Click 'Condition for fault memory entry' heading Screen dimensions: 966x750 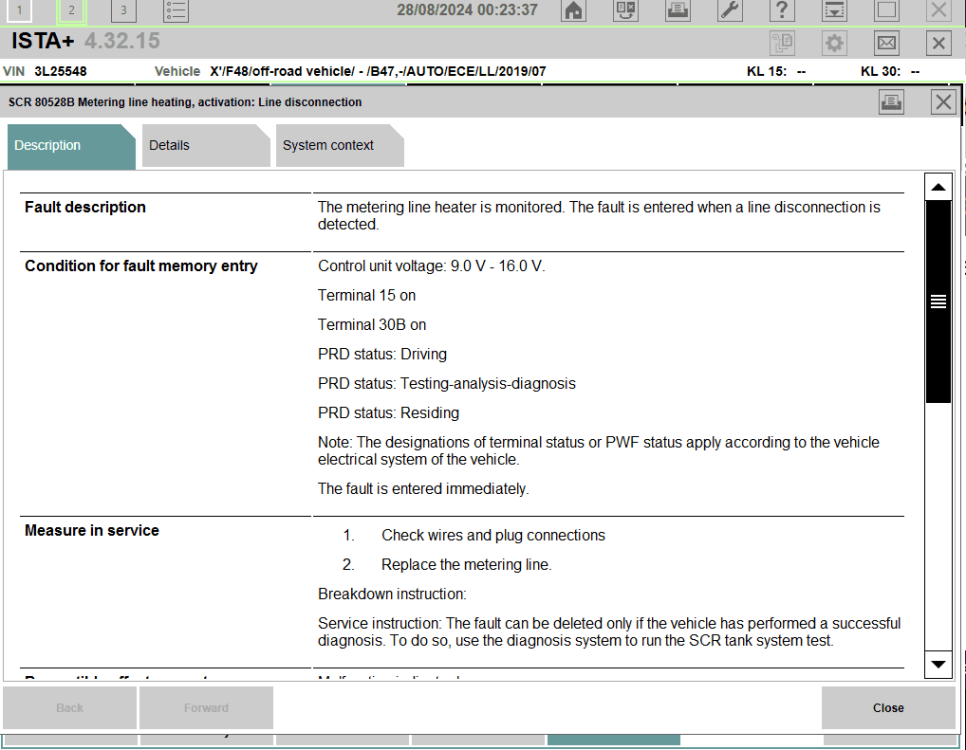coord(141,266)
